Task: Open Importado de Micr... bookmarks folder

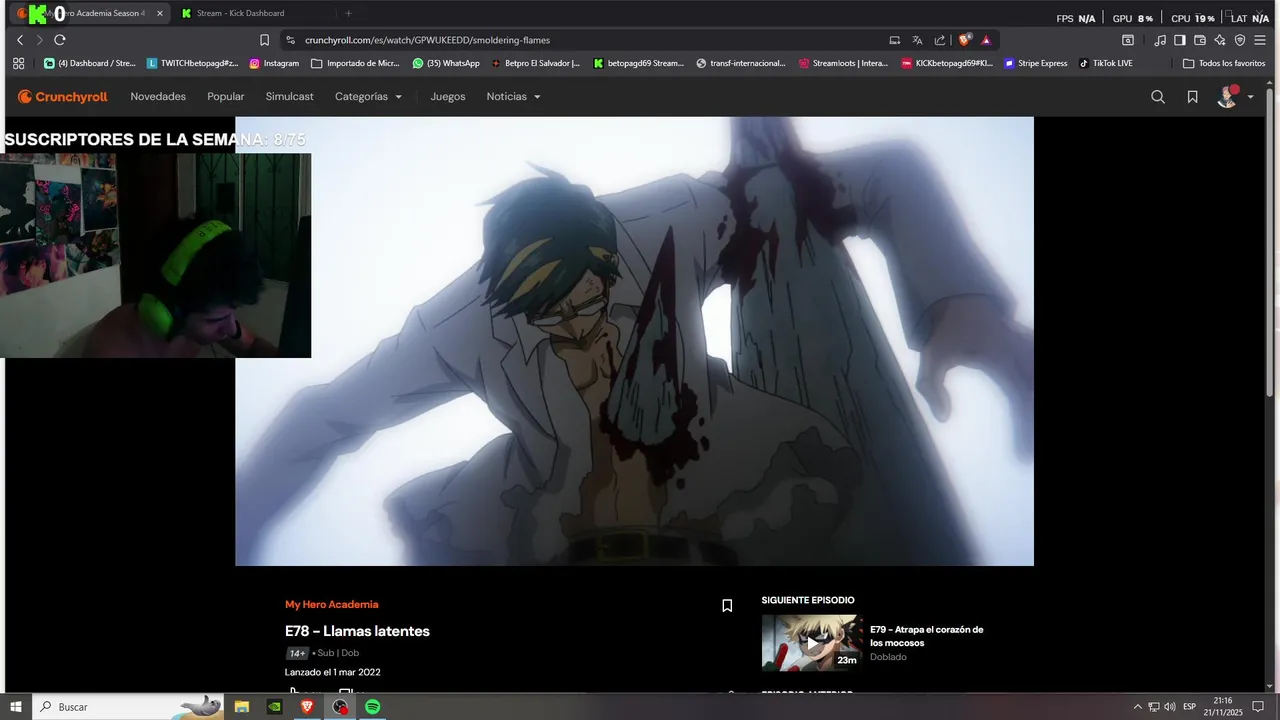Action: [355, 63]
